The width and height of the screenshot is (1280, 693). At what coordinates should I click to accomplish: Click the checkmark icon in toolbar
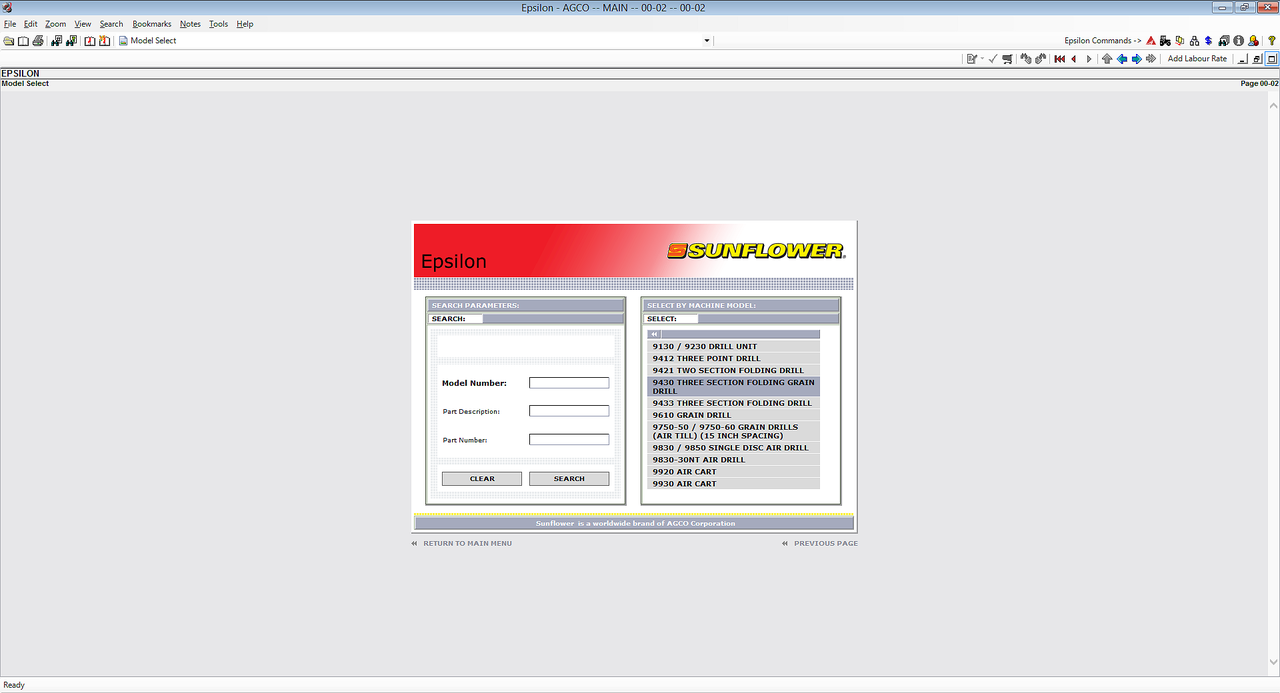click(x=993, y=59)
